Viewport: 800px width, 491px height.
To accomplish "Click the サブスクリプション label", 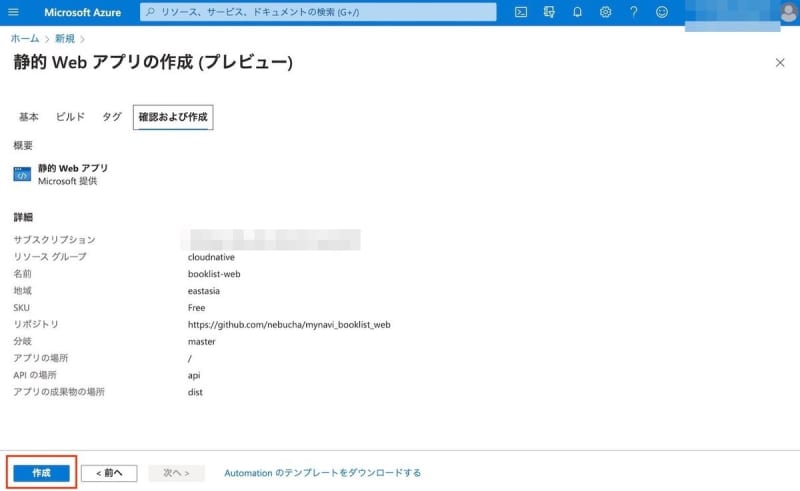I will (x=55, y=240).
